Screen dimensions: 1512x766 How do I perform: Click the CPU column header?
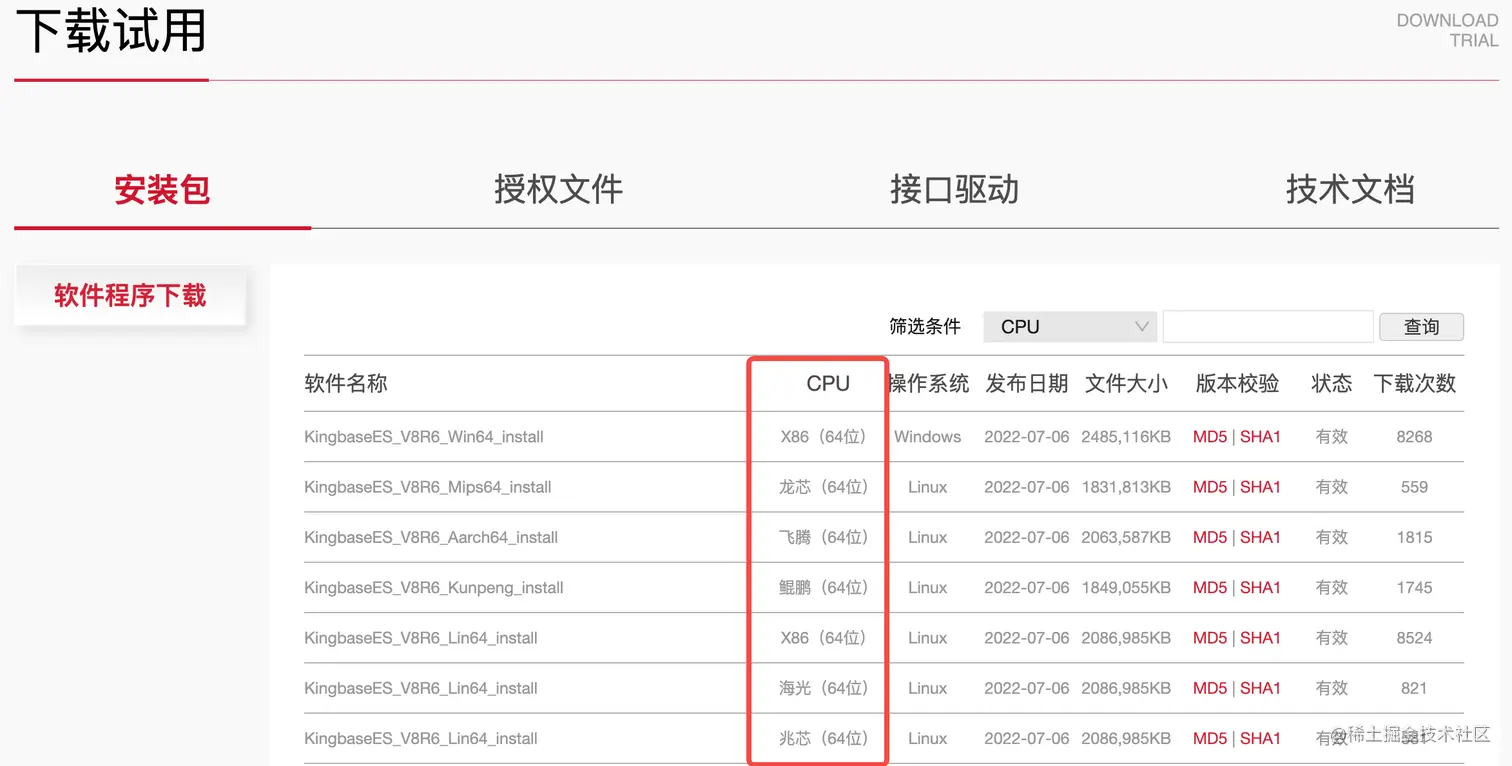point(828,383)
